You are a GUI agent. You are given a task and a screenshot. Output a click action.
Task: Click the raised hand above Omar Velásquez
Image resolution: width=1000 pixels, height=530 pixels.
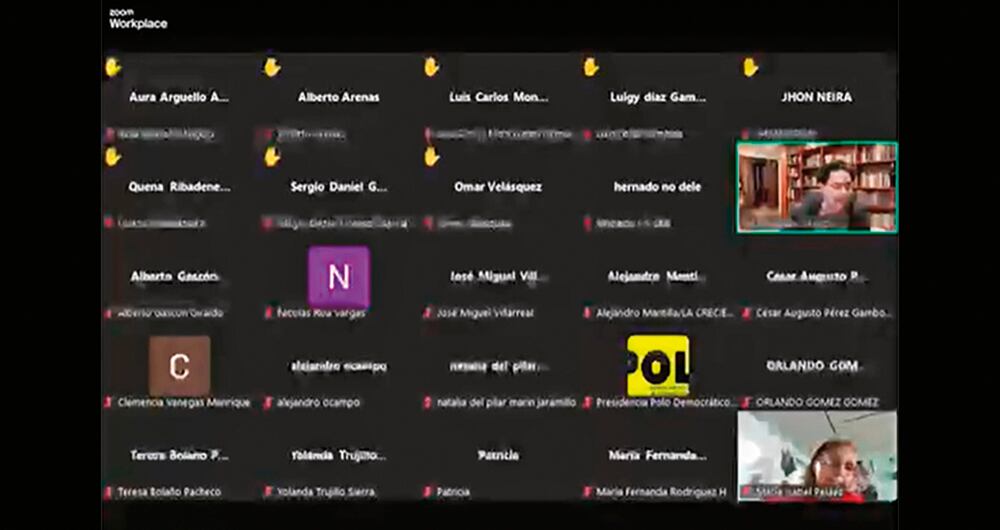click(432, 156)
